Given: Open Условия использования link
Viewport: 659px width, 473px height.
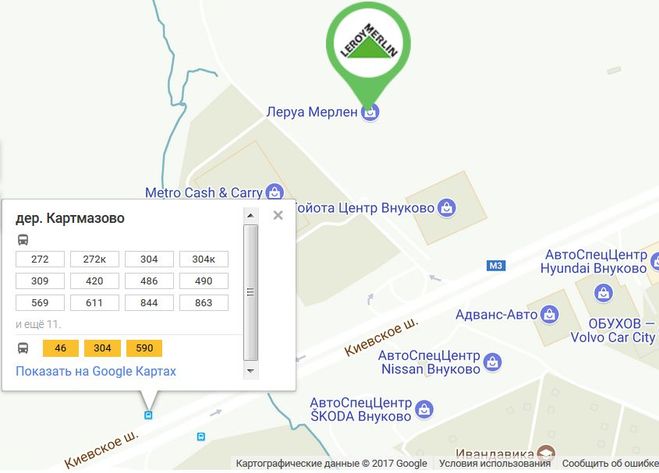Looking at the screenshot, I should point(495,463).
